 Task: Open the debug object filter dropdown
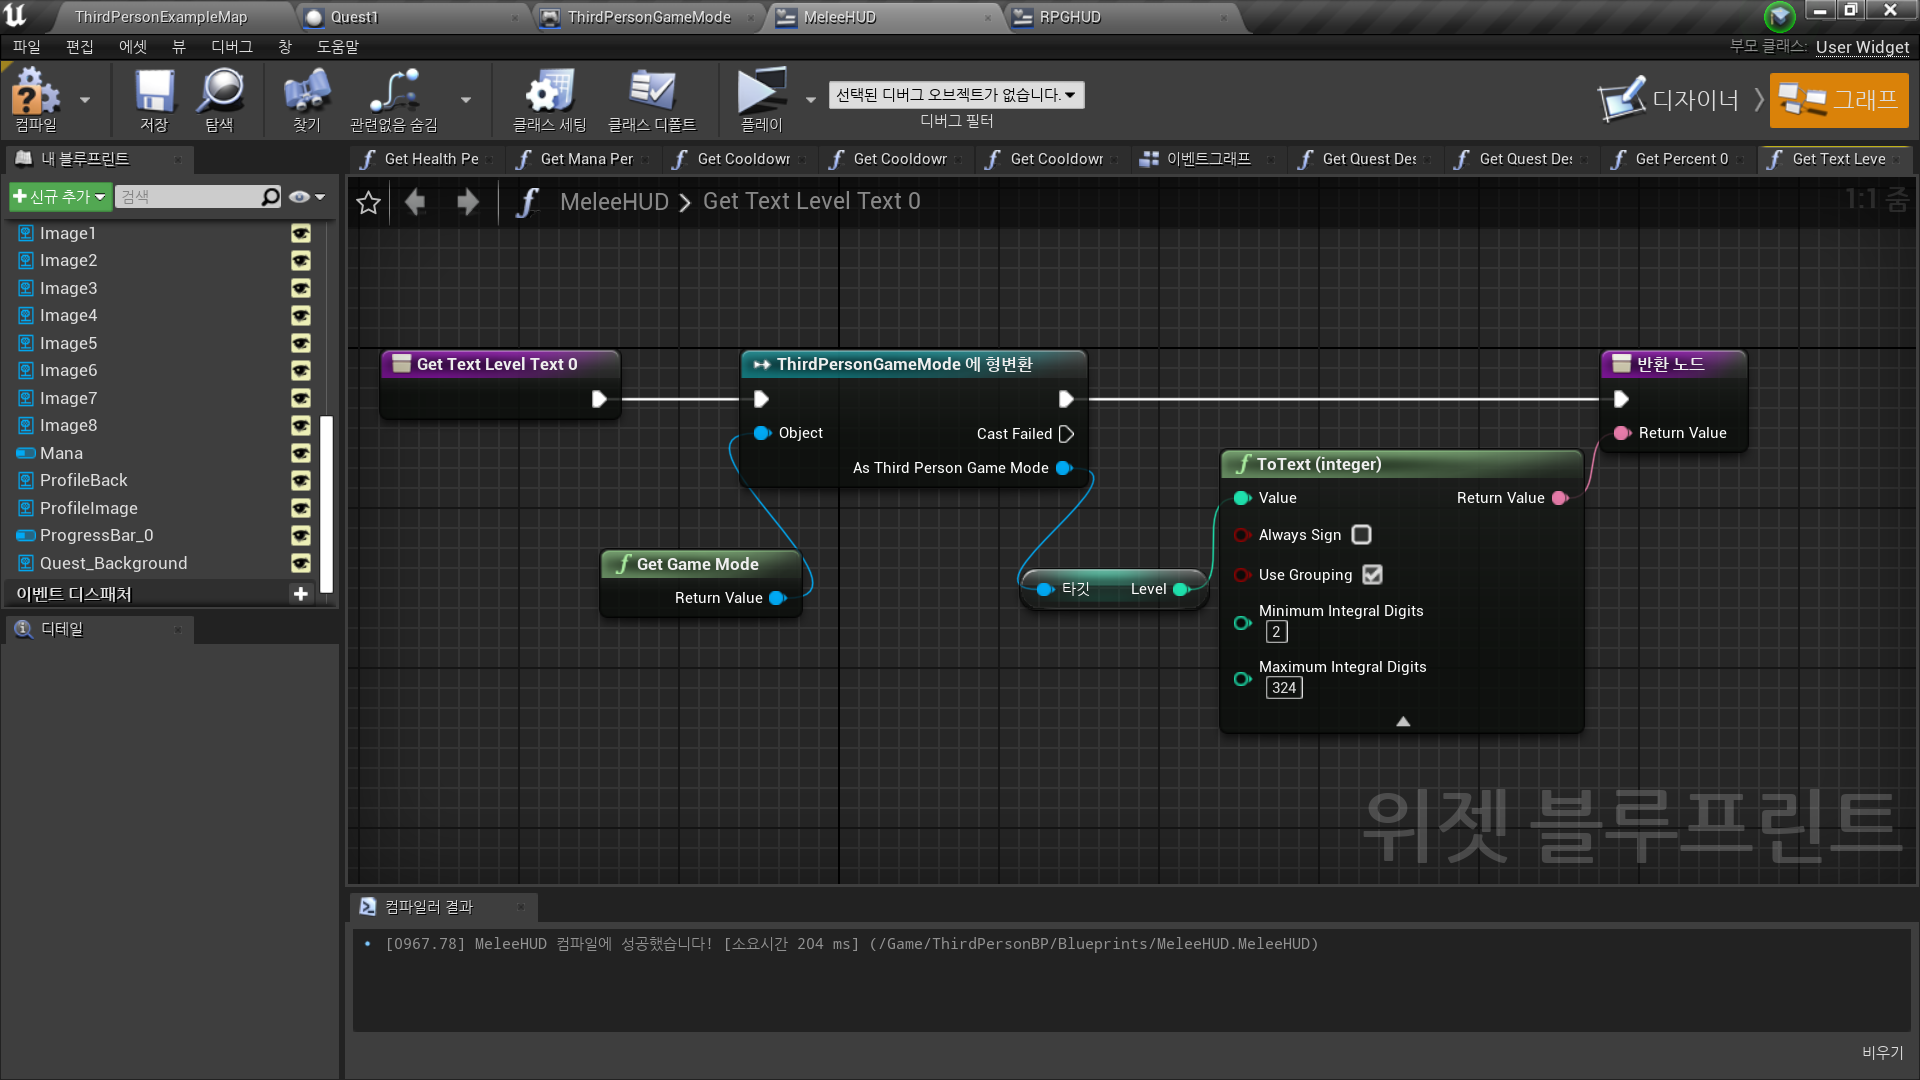(956, 95)
